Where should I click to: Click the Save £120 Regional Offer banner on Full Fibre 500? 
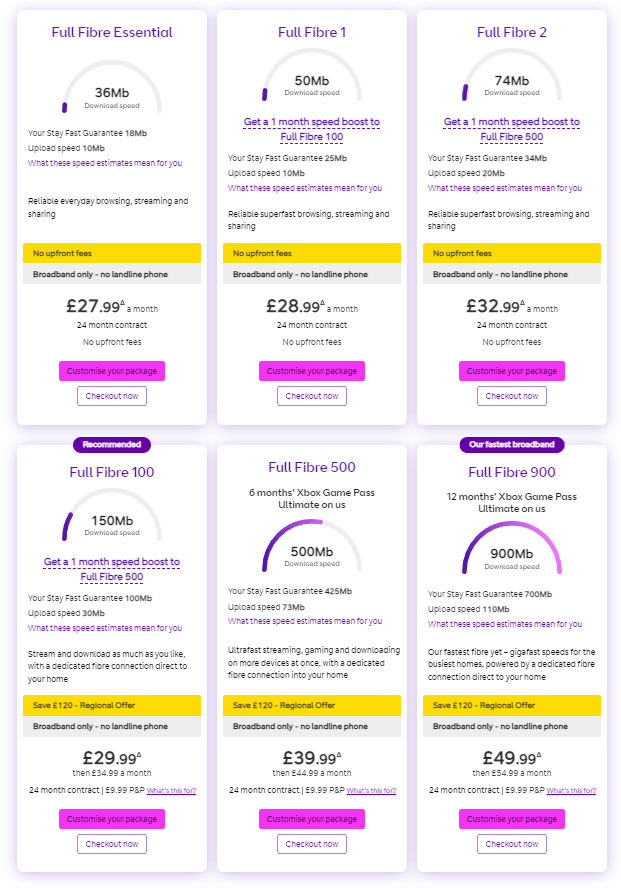[312, 706]
